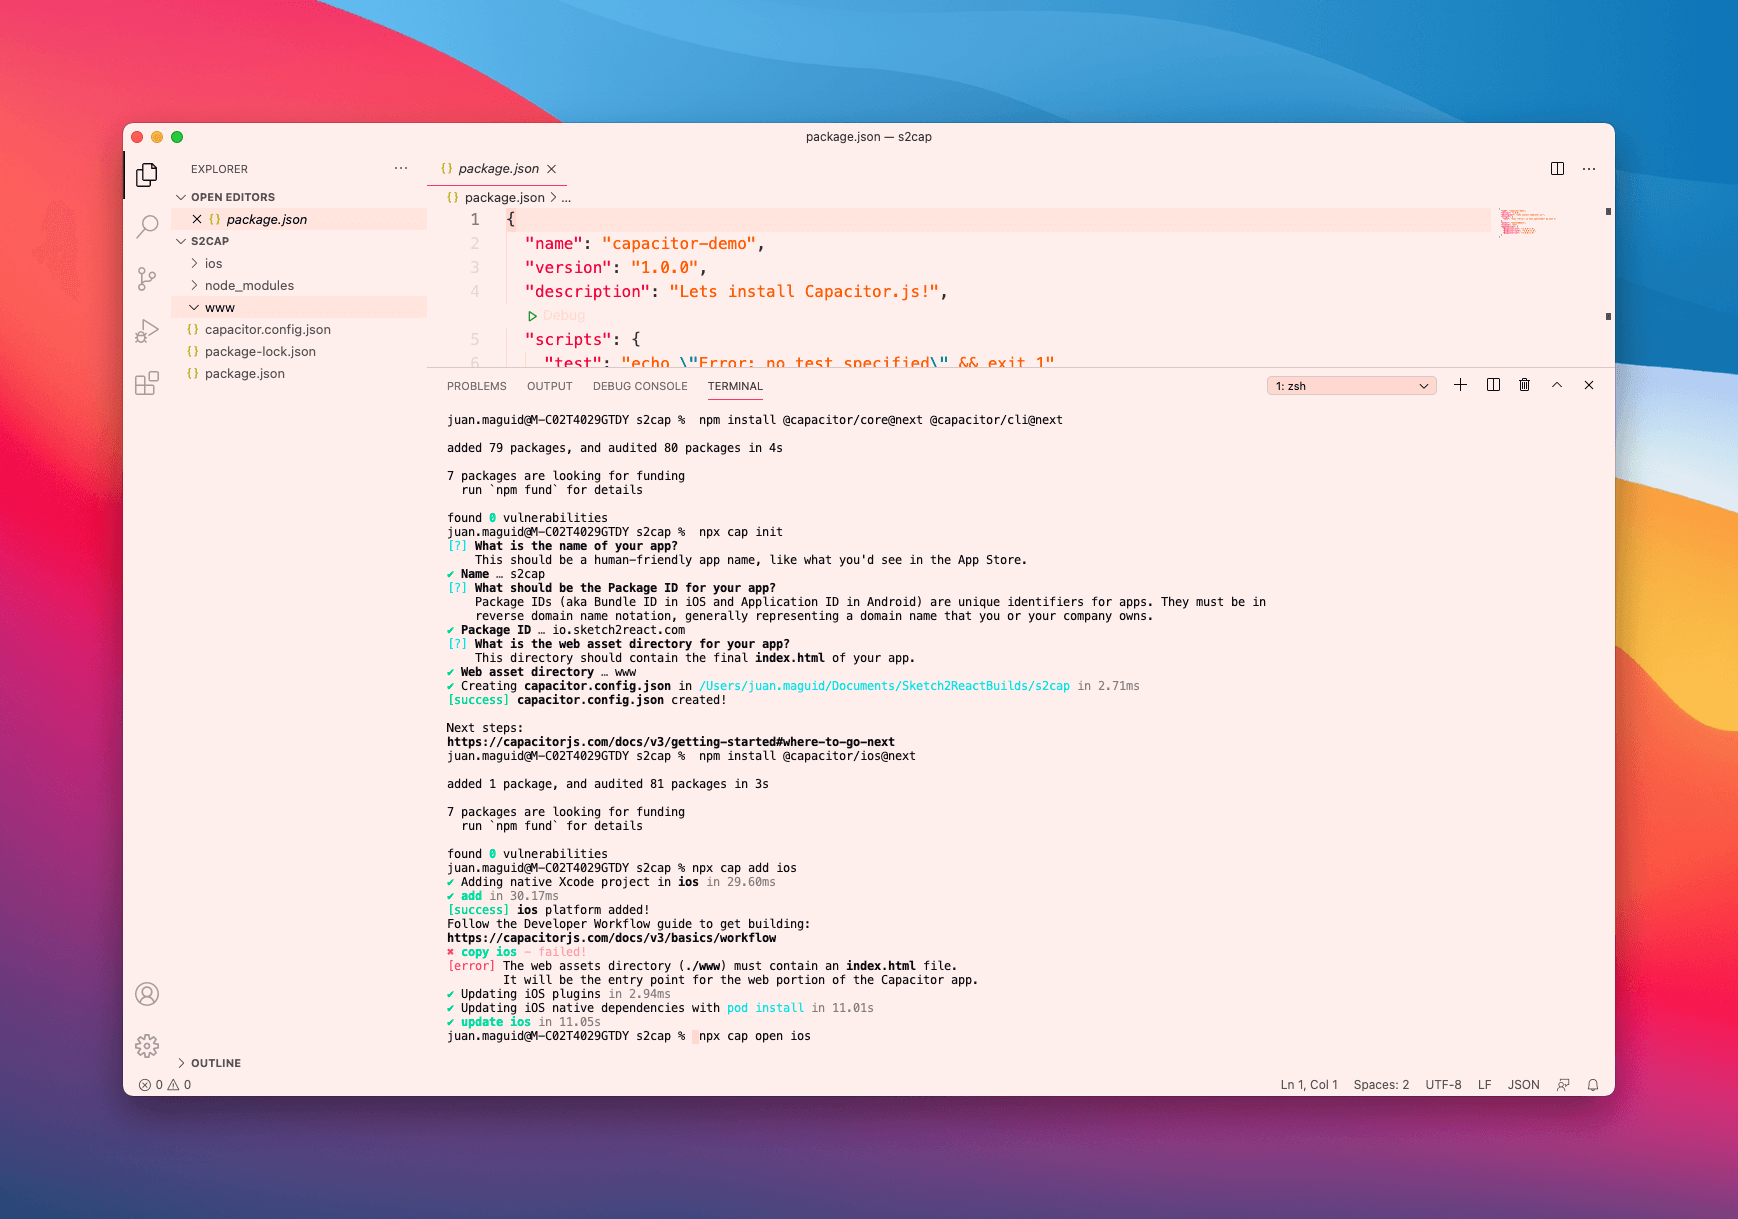Open the Explorer view in activity bar

pos(147,175)
